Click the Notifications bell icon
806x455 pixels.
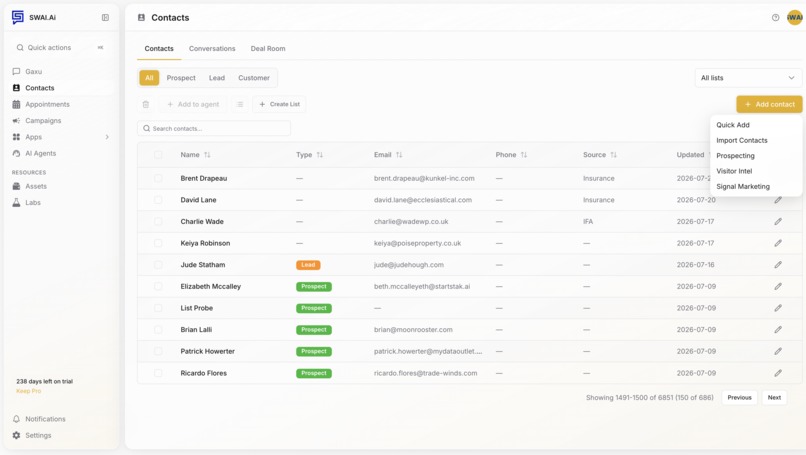[16, 419]
